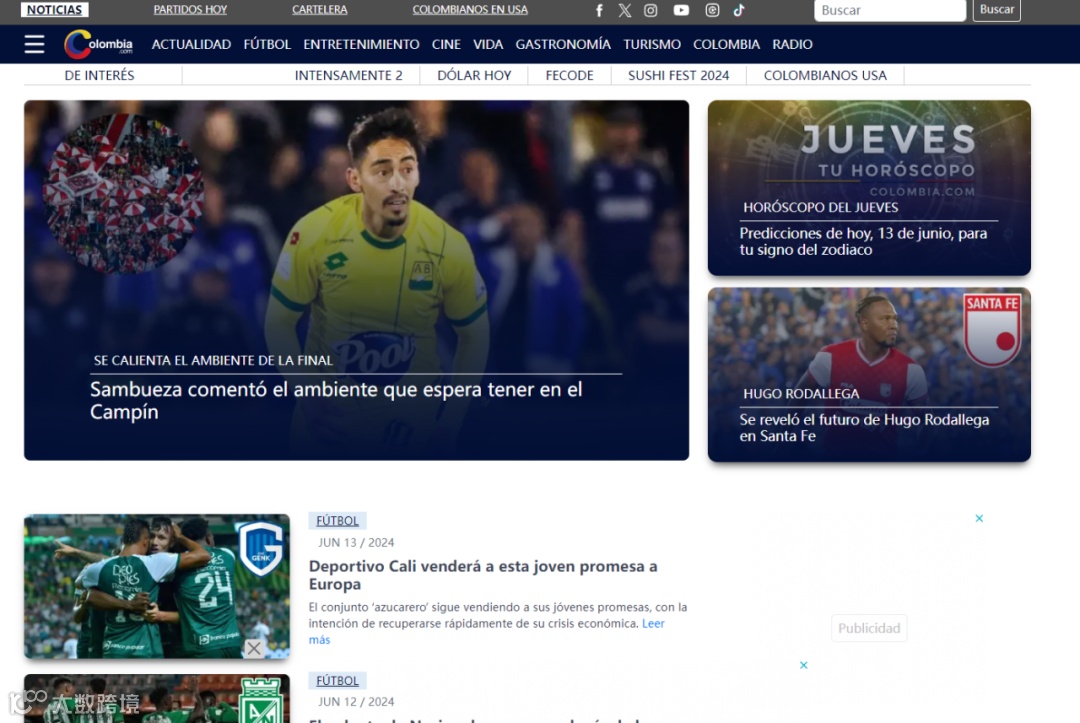Open PARTIDOS HOY link

tap(190, 10)
